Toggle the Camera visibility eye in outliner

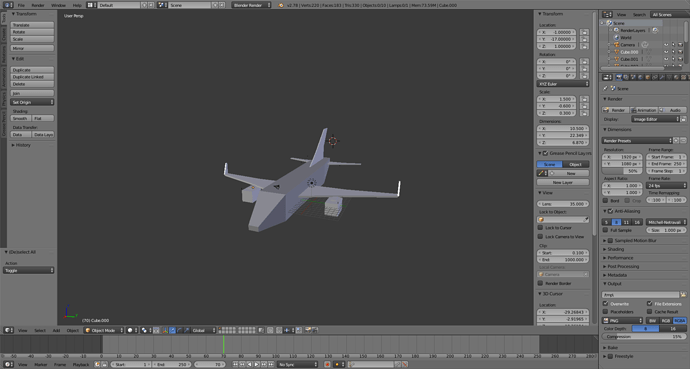pos(666,45)
